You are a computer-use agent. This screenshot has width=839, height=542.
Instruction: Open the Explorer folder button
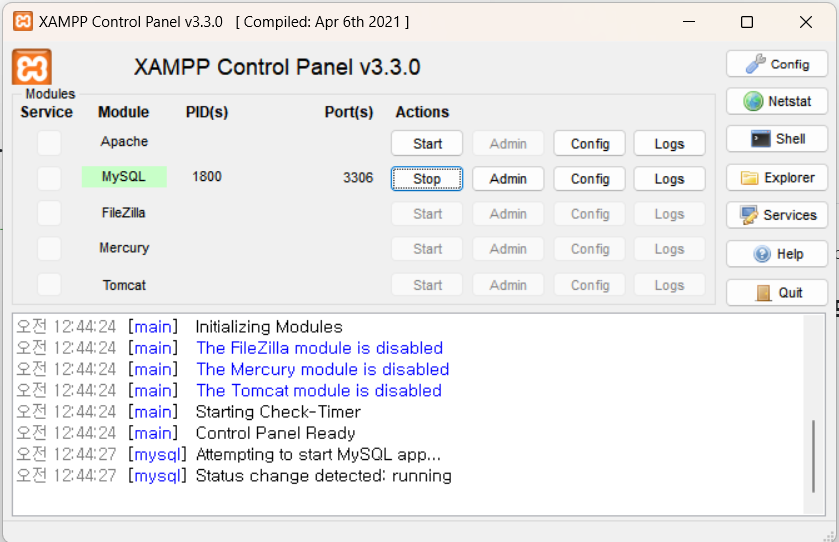tap(776, 178)
